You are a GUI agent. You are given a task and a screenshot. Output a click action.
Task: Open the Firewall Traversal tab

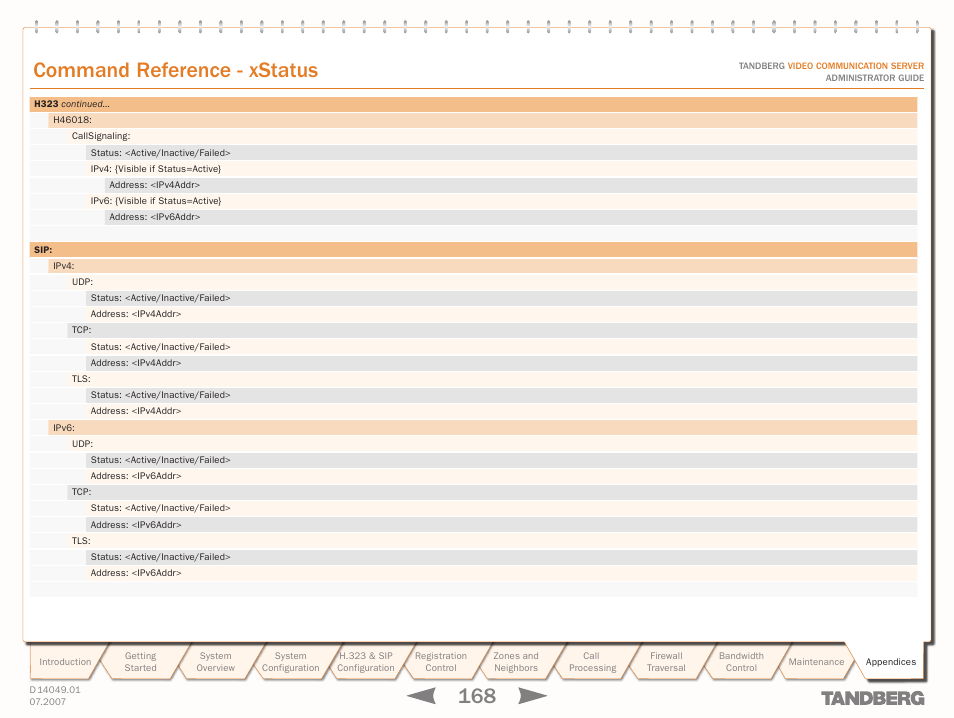pos(666,661)
